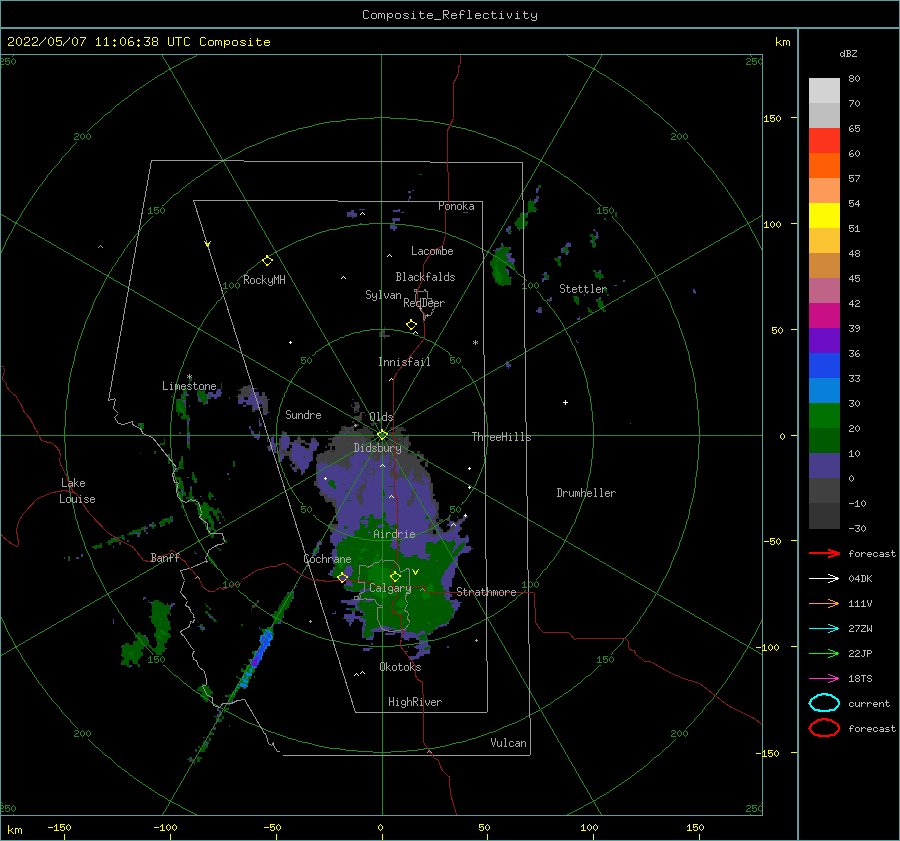This screenshot has height=841, width=900.
Task: Click the Strathmore label
Action: pyautogui.click(x=486, y=592)
